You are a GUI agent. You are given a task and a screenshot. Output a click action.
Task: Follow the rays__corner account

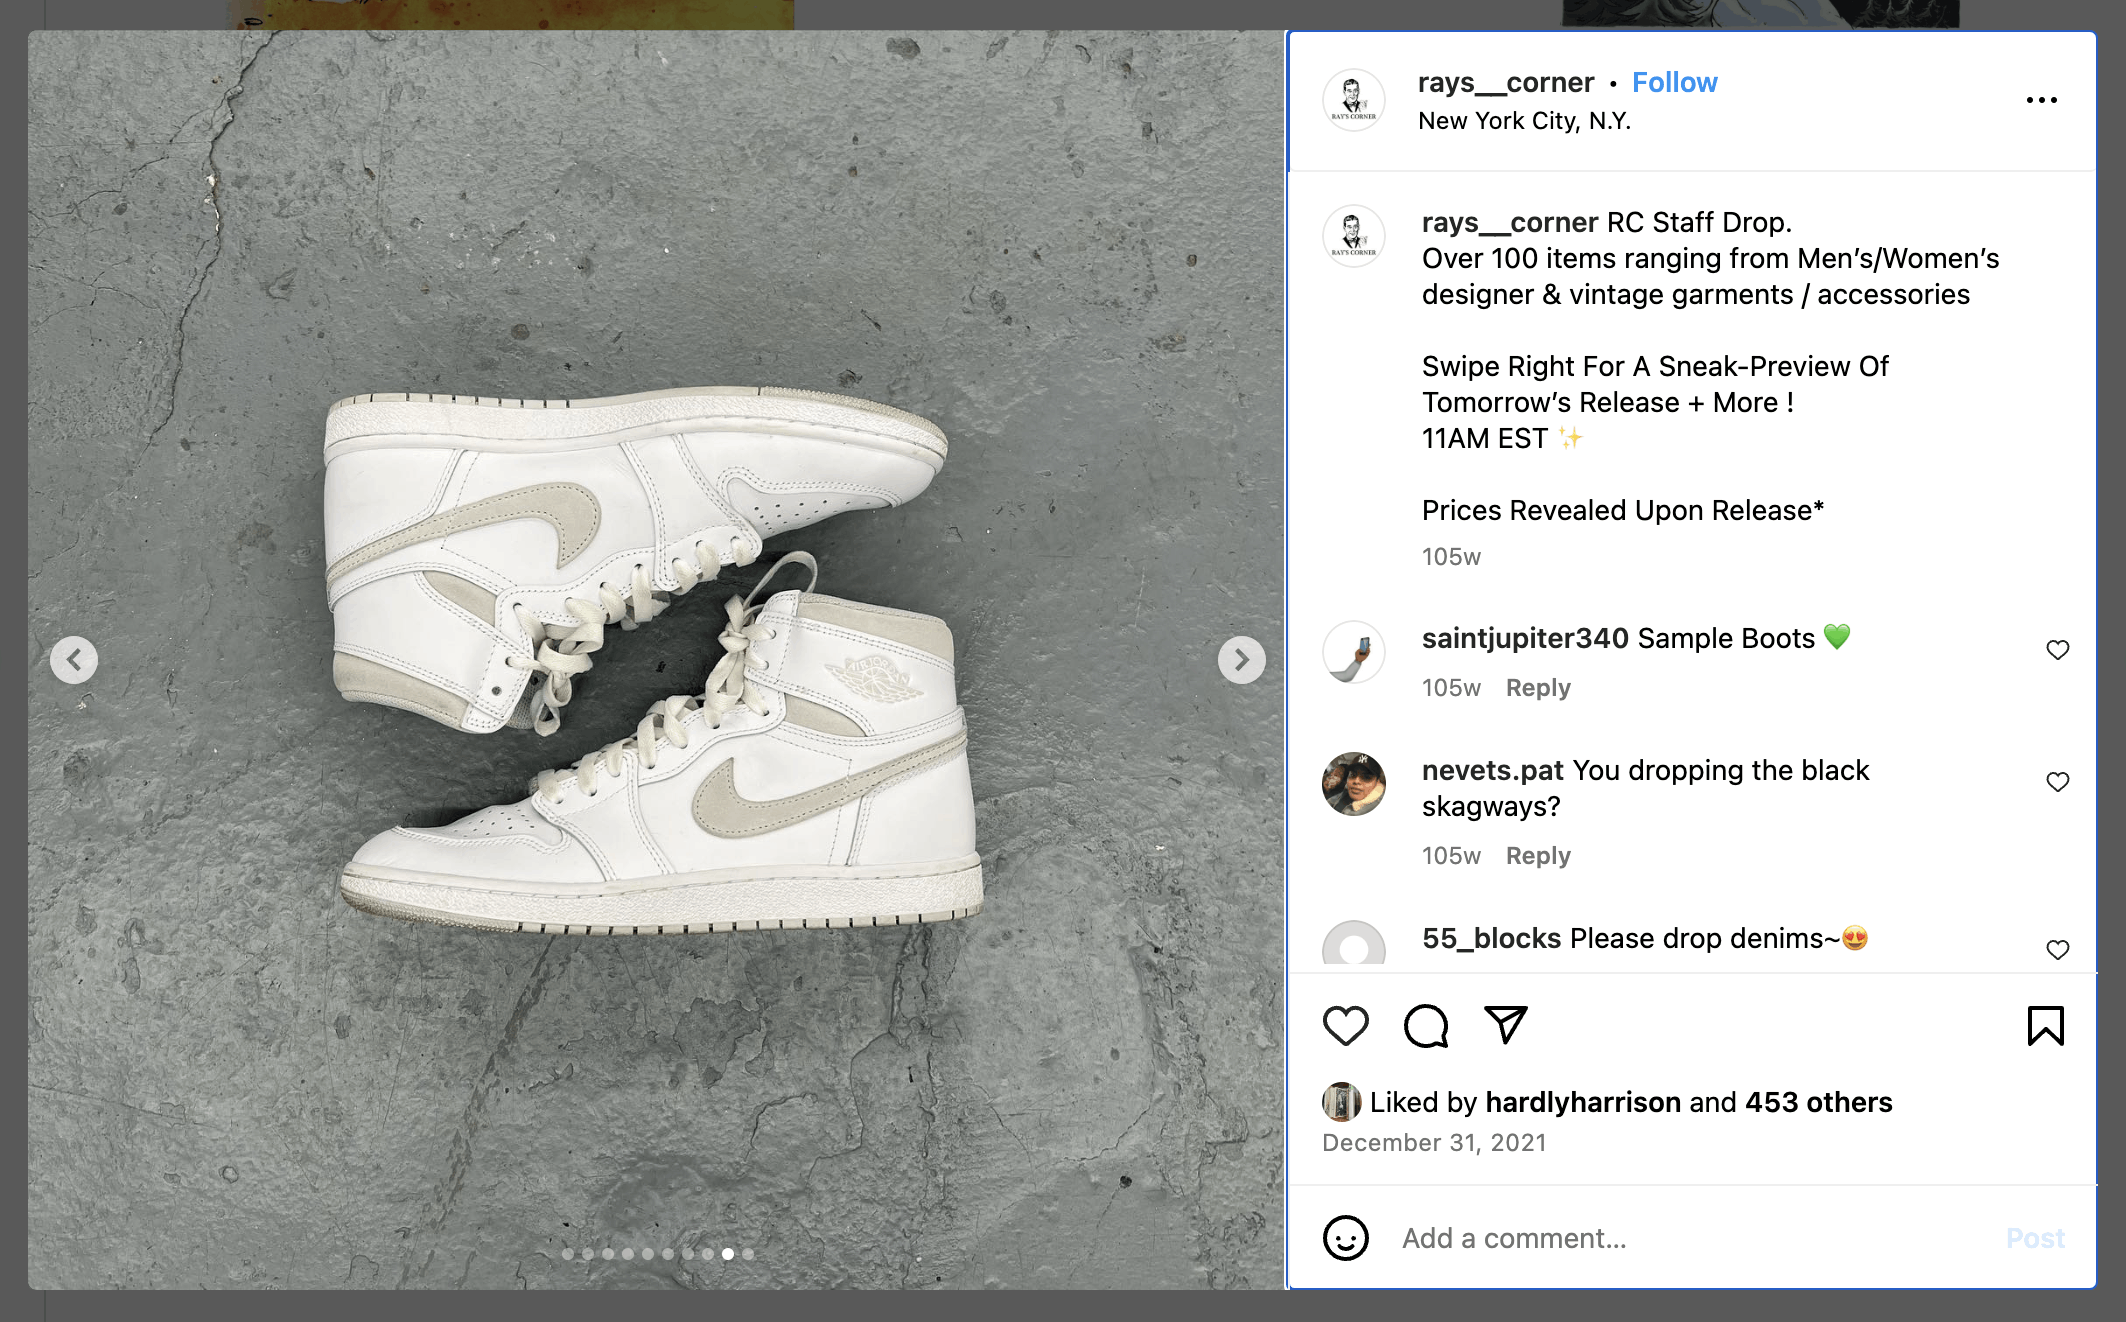point(1674,82)
